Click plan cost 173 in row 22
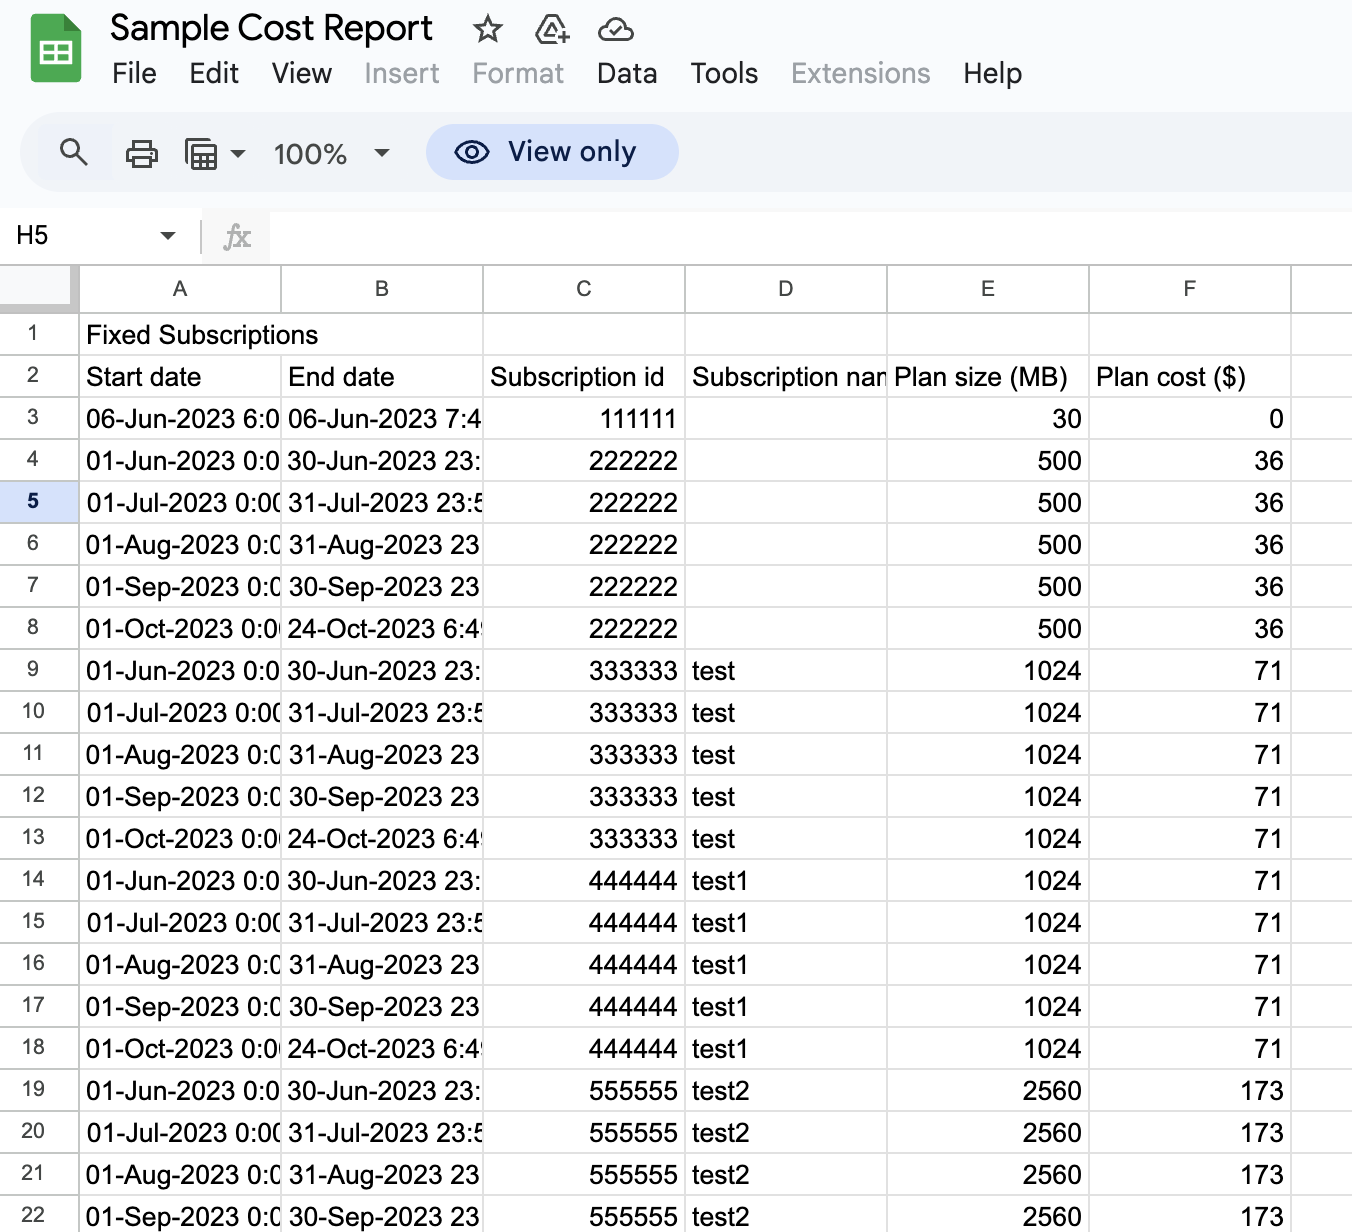 coord(1190,1216)
